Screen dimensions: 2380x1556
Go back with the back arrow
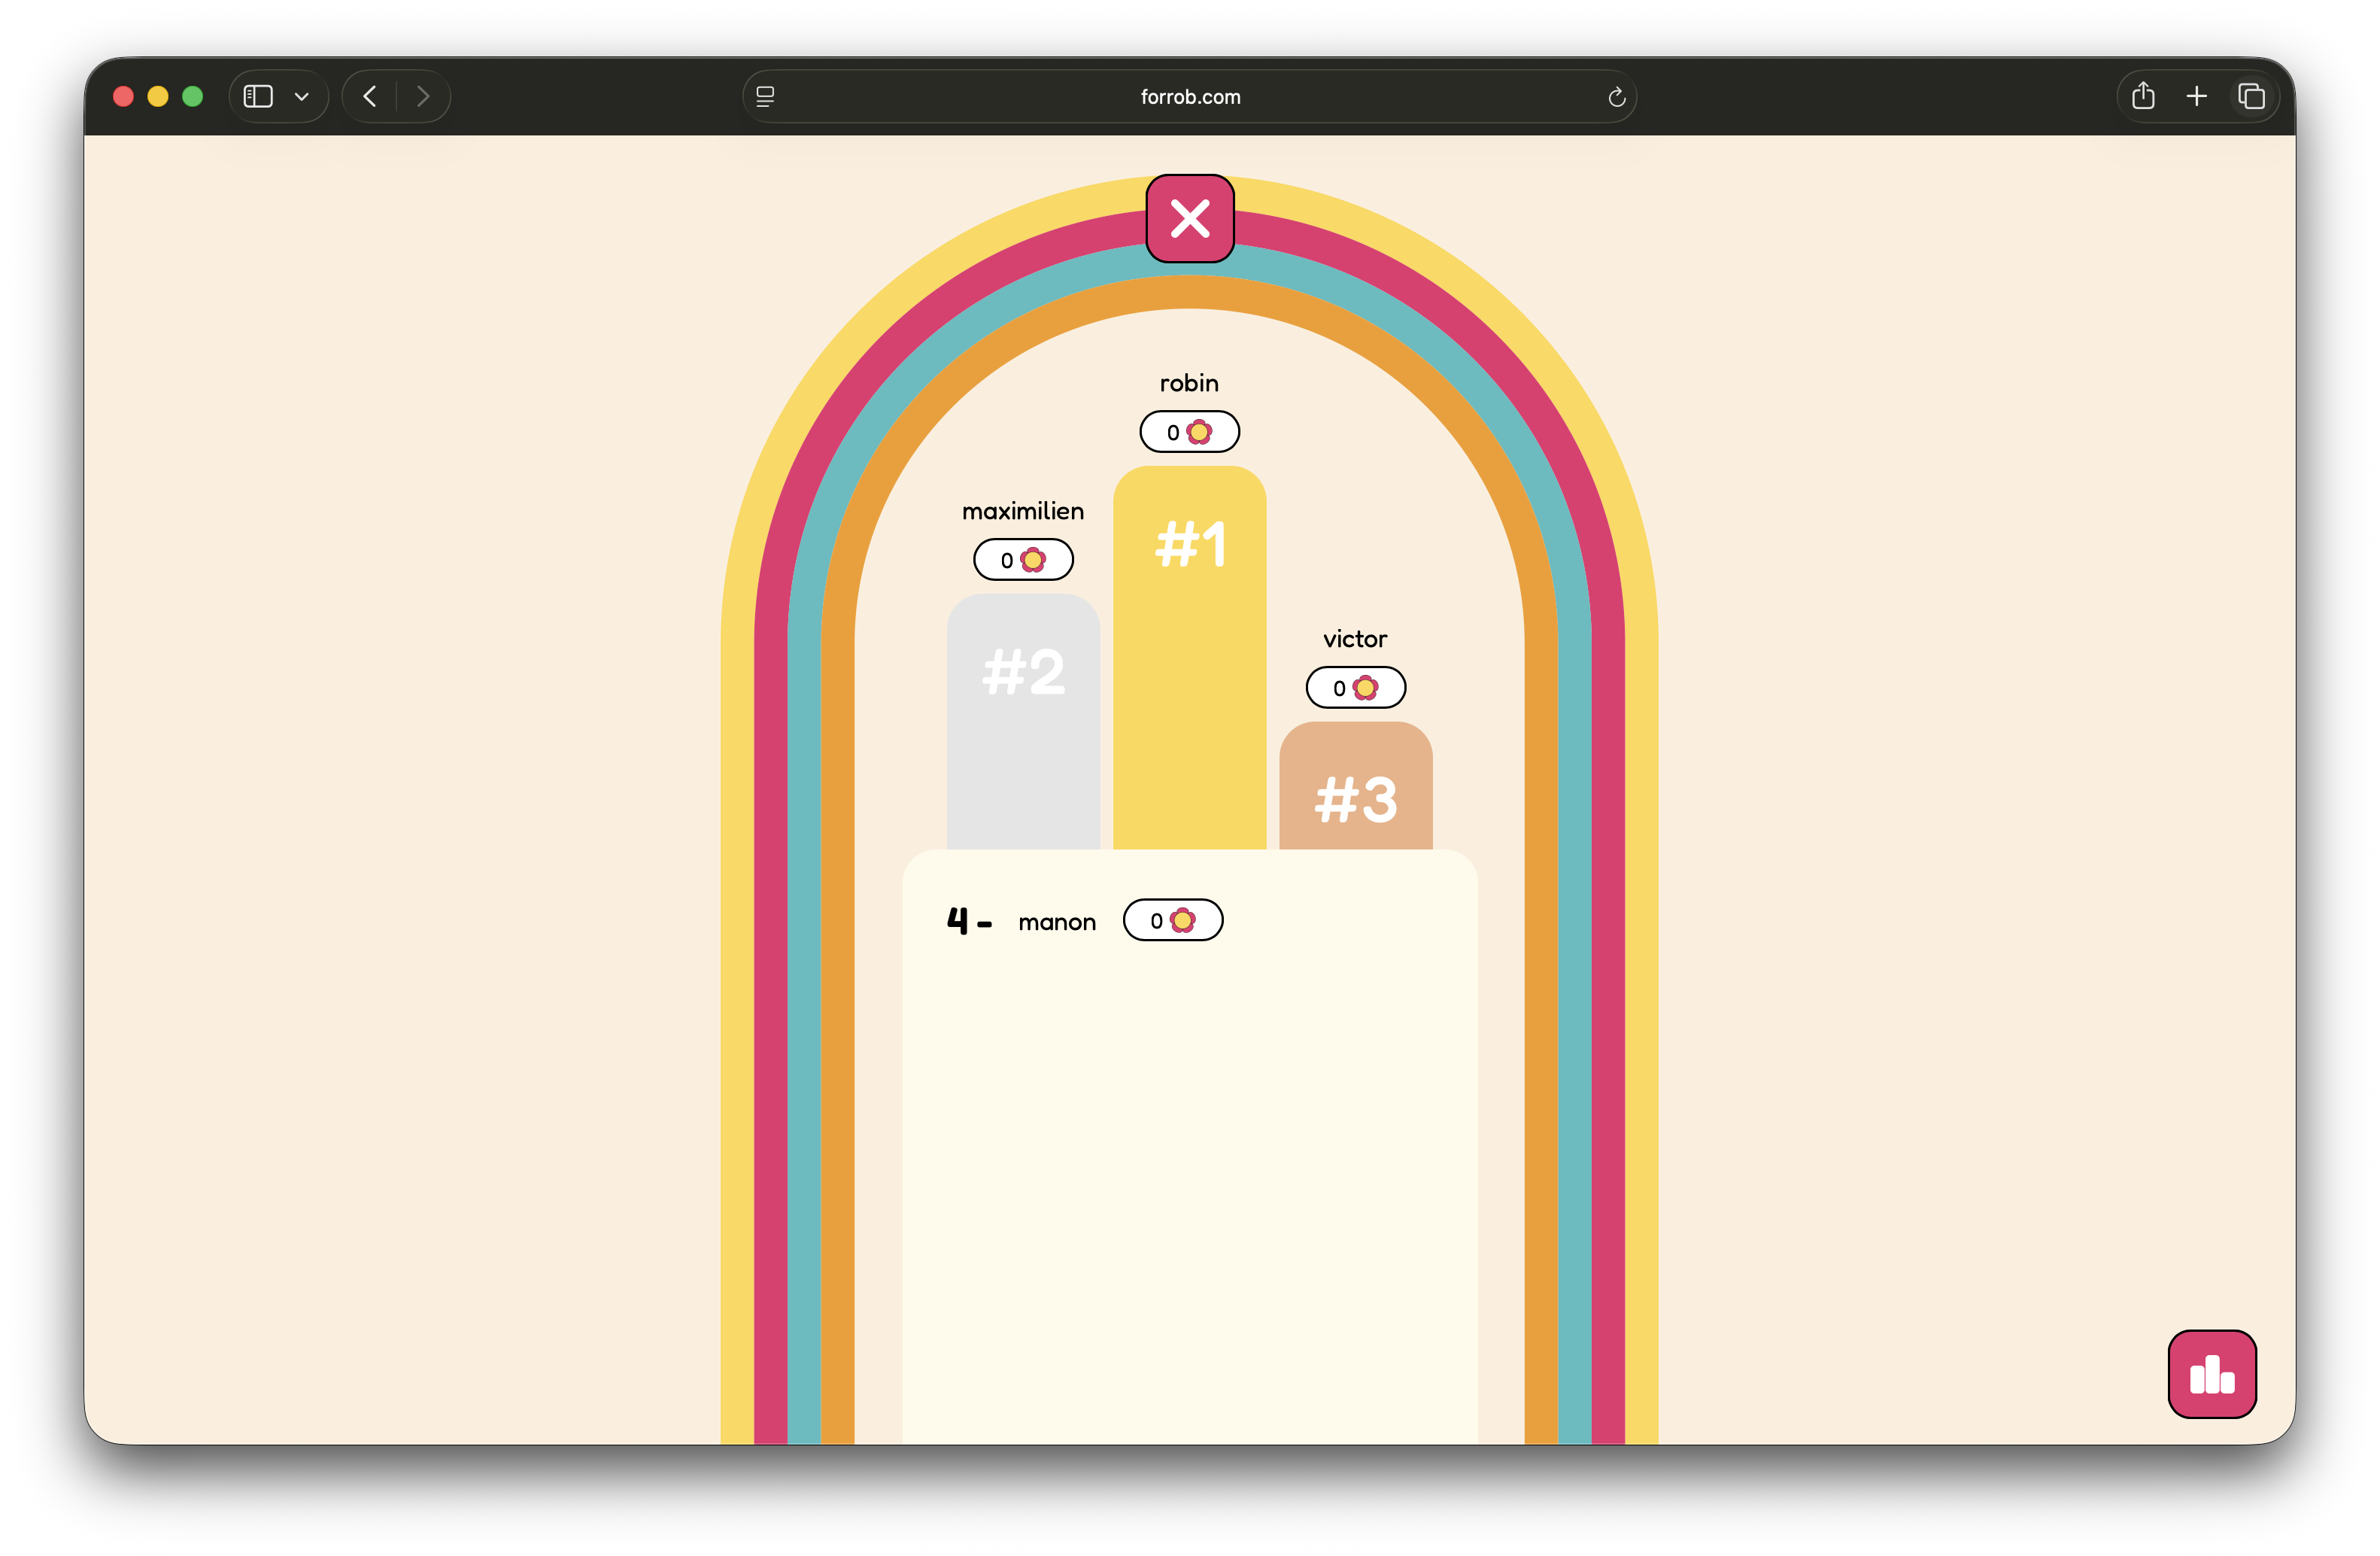click(x=370, y=96)
